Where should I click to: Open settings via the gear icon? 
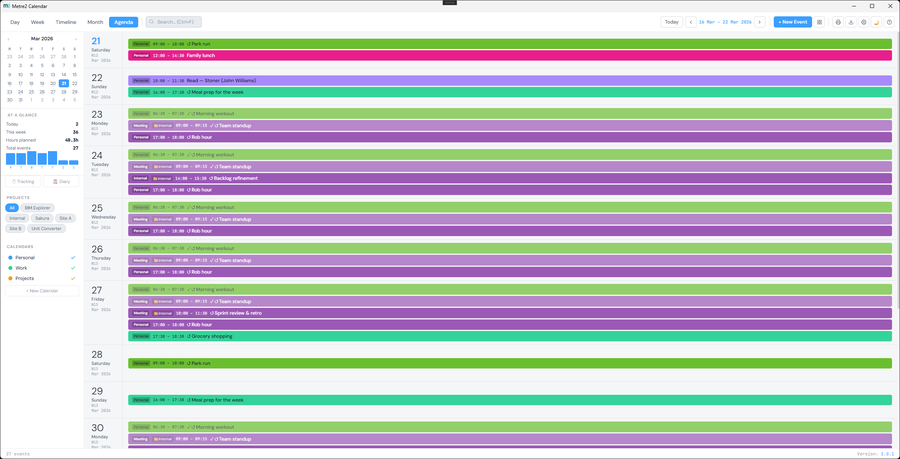coord(864,22)
